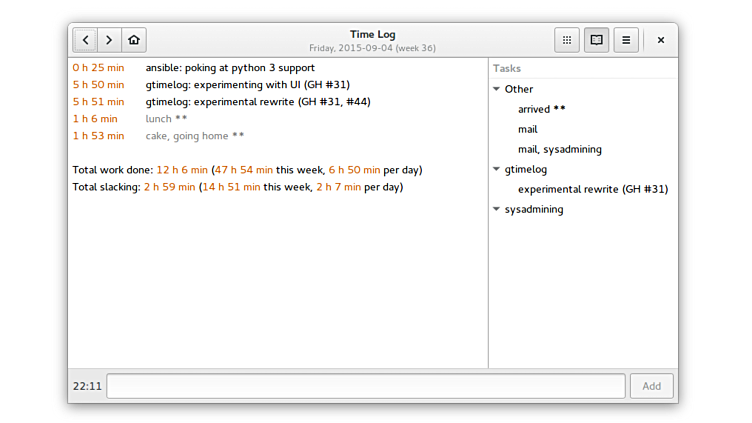752x423 pixels.
Task: Click the Add button
Action: [651, 386]
